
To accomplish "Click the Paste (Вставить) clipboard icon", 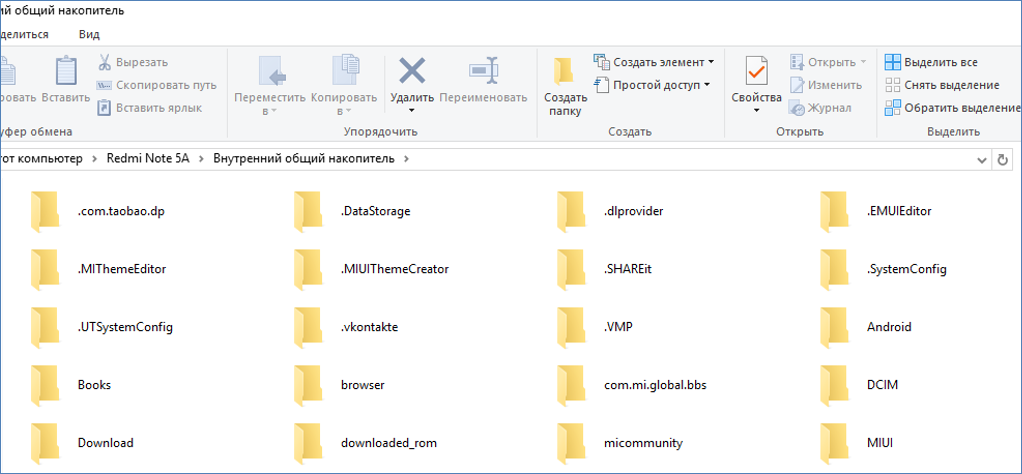I will [66, 71].
